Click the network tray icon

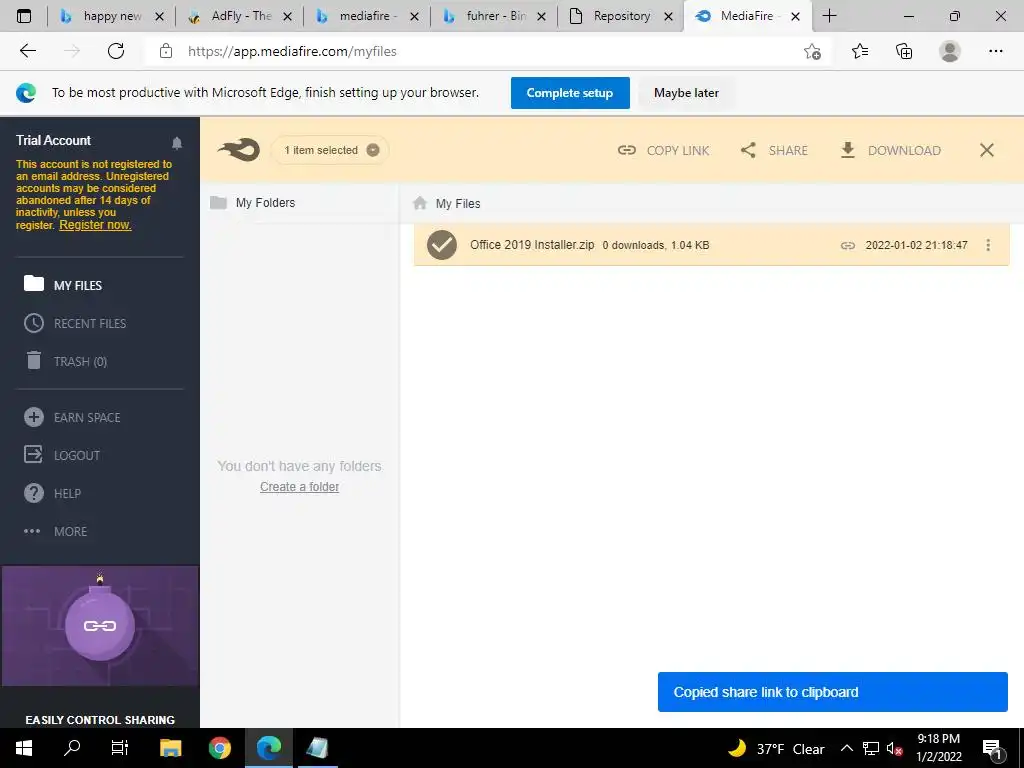[871, 748]
